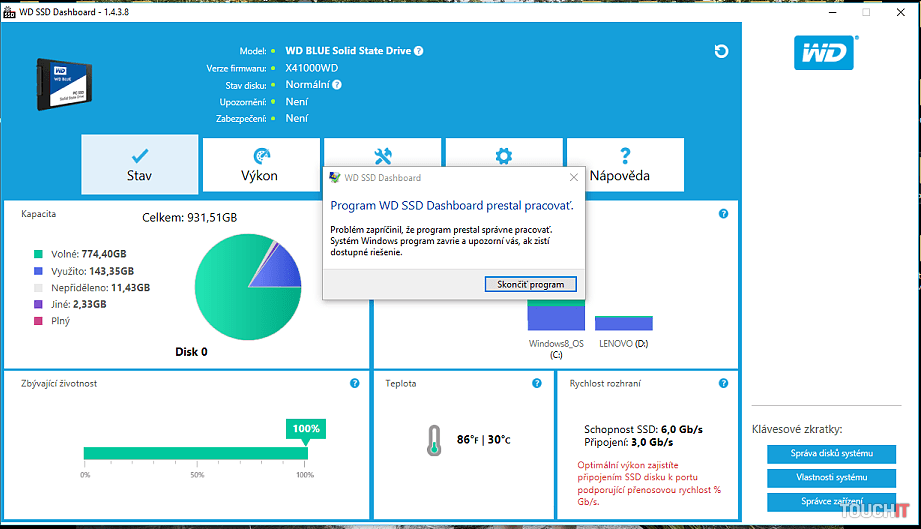Screen dimensions: 921x529
Task: Click help icon in Rychlost rozhraní panel
Action: coord(723,383)
